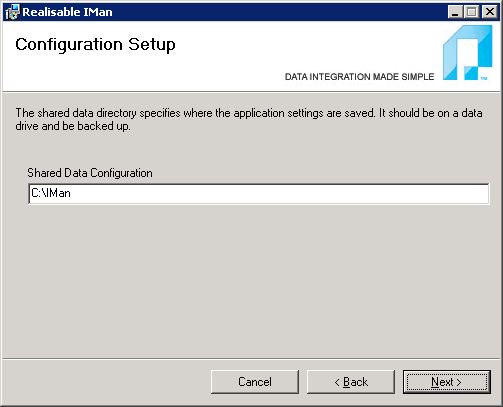
Task: Click the 'drive and be backed up' line
Action: (x=73, y=126)
